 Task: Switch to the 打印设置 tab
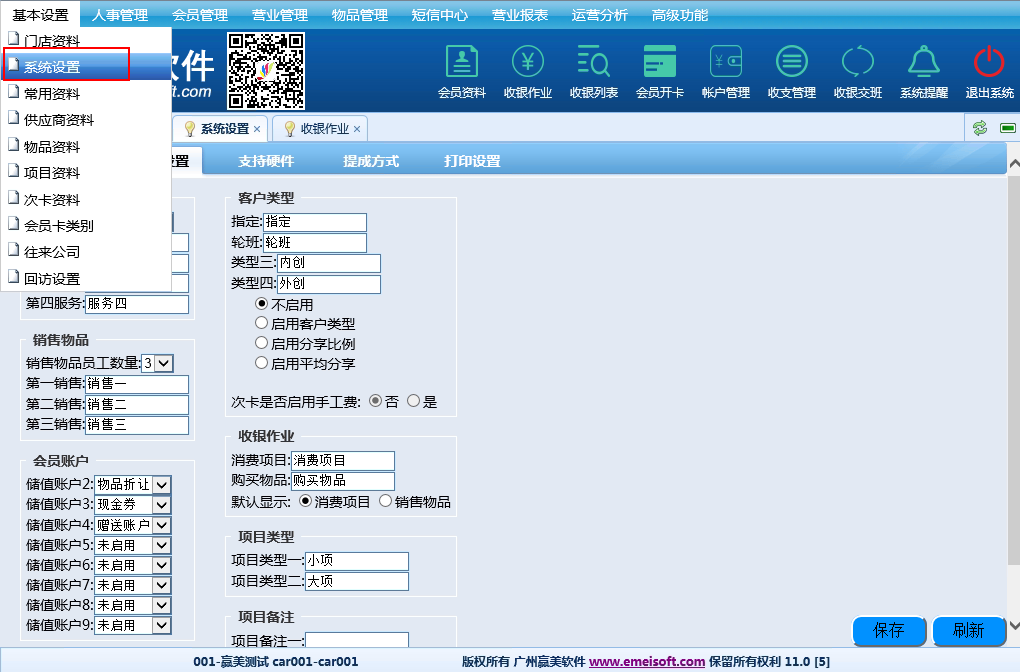point(472,162)
